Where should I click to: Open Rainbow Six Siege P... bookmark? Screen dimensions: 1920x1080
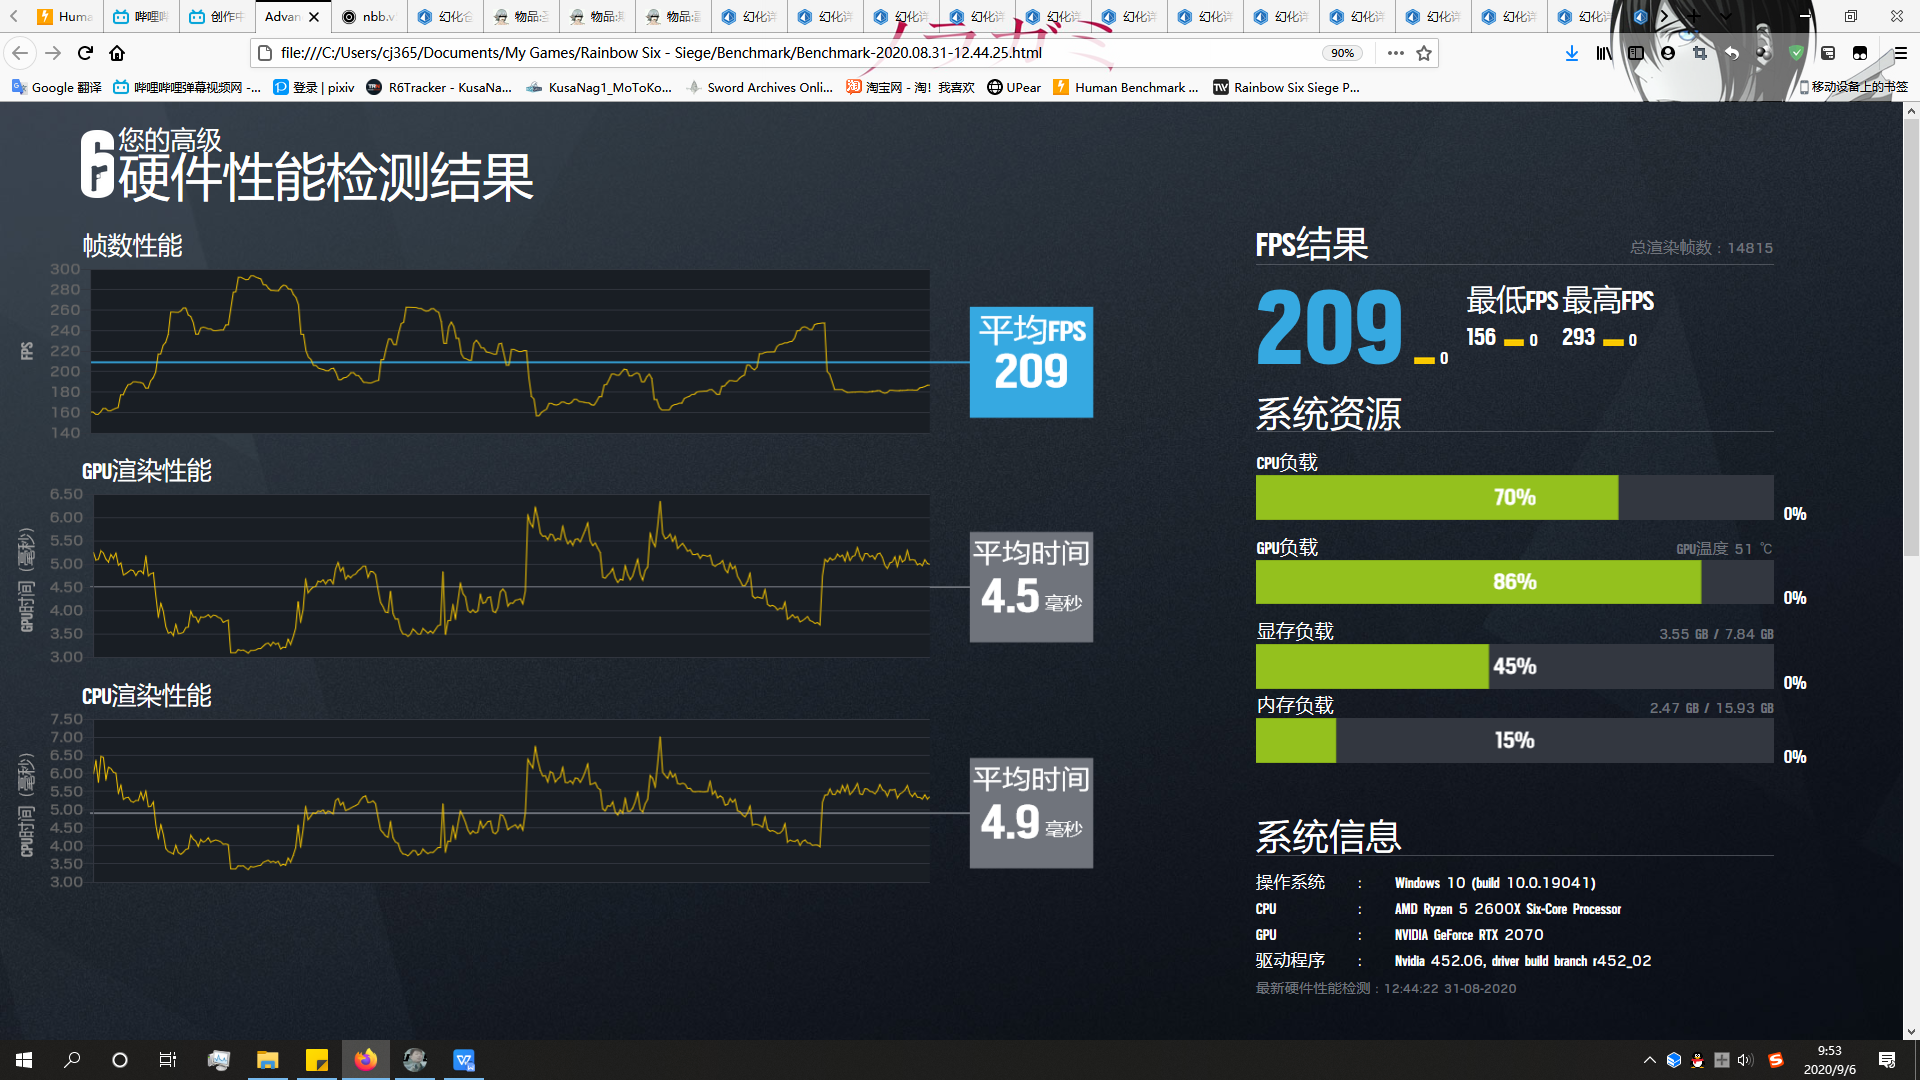[x=1286, y=87]
